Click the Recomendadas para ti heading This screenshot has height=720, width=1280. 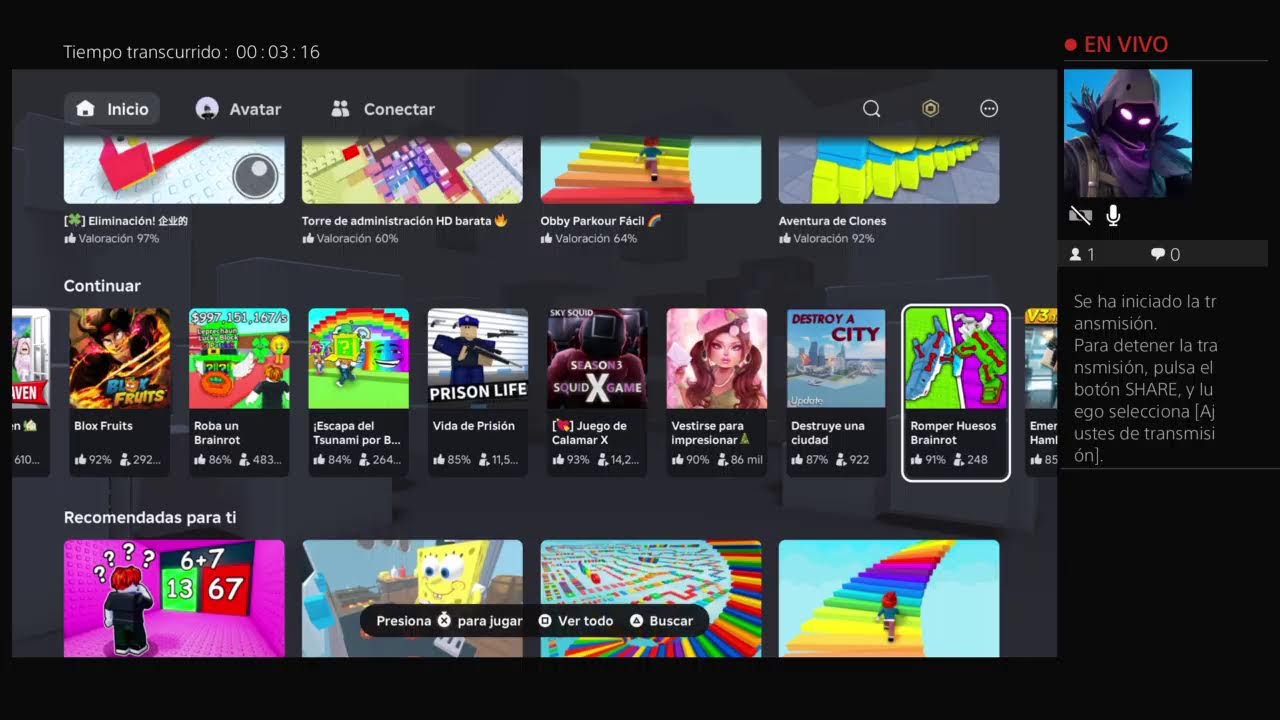(x=150, y=518)
